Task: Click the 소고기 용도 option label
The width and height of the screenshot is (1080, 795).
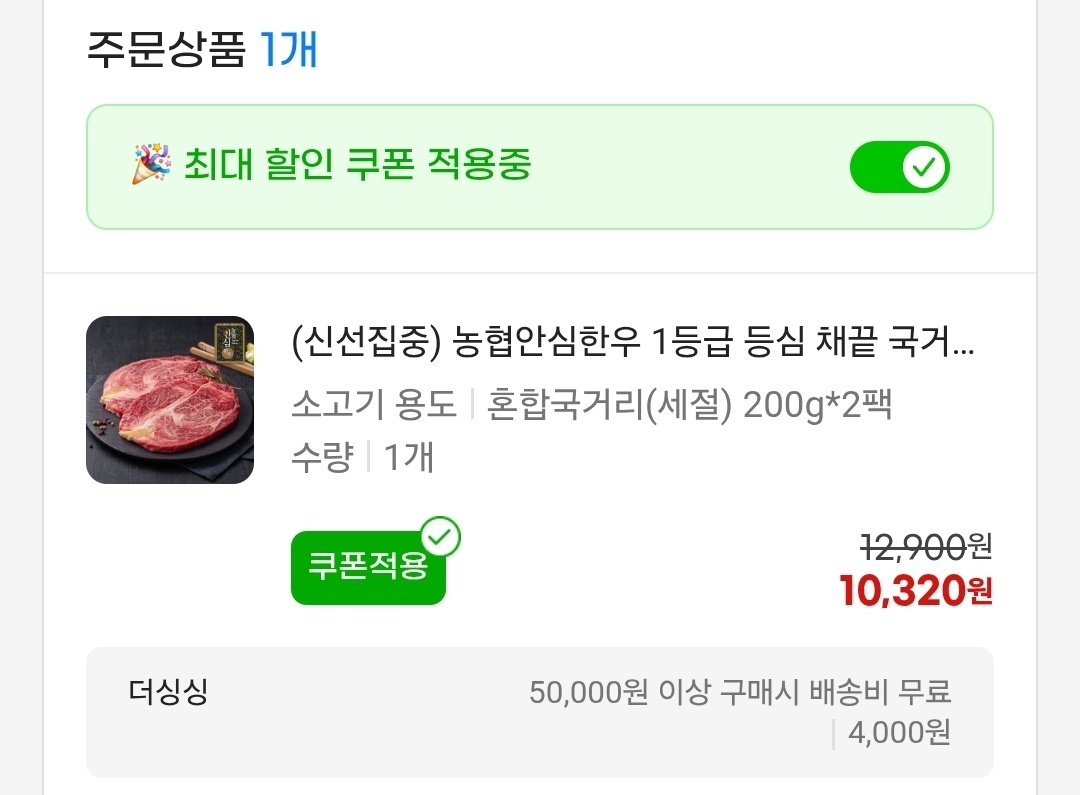Action: pos(373,406)
